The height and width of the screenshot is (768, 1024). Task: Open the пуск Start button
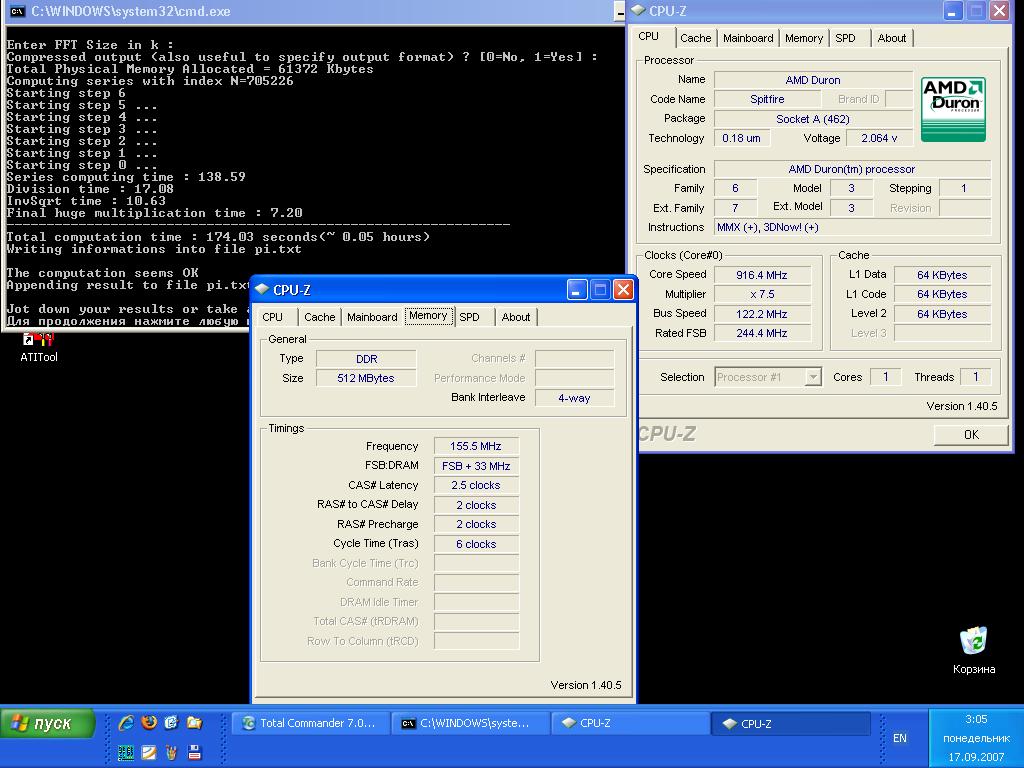click(x=48, y=724)
